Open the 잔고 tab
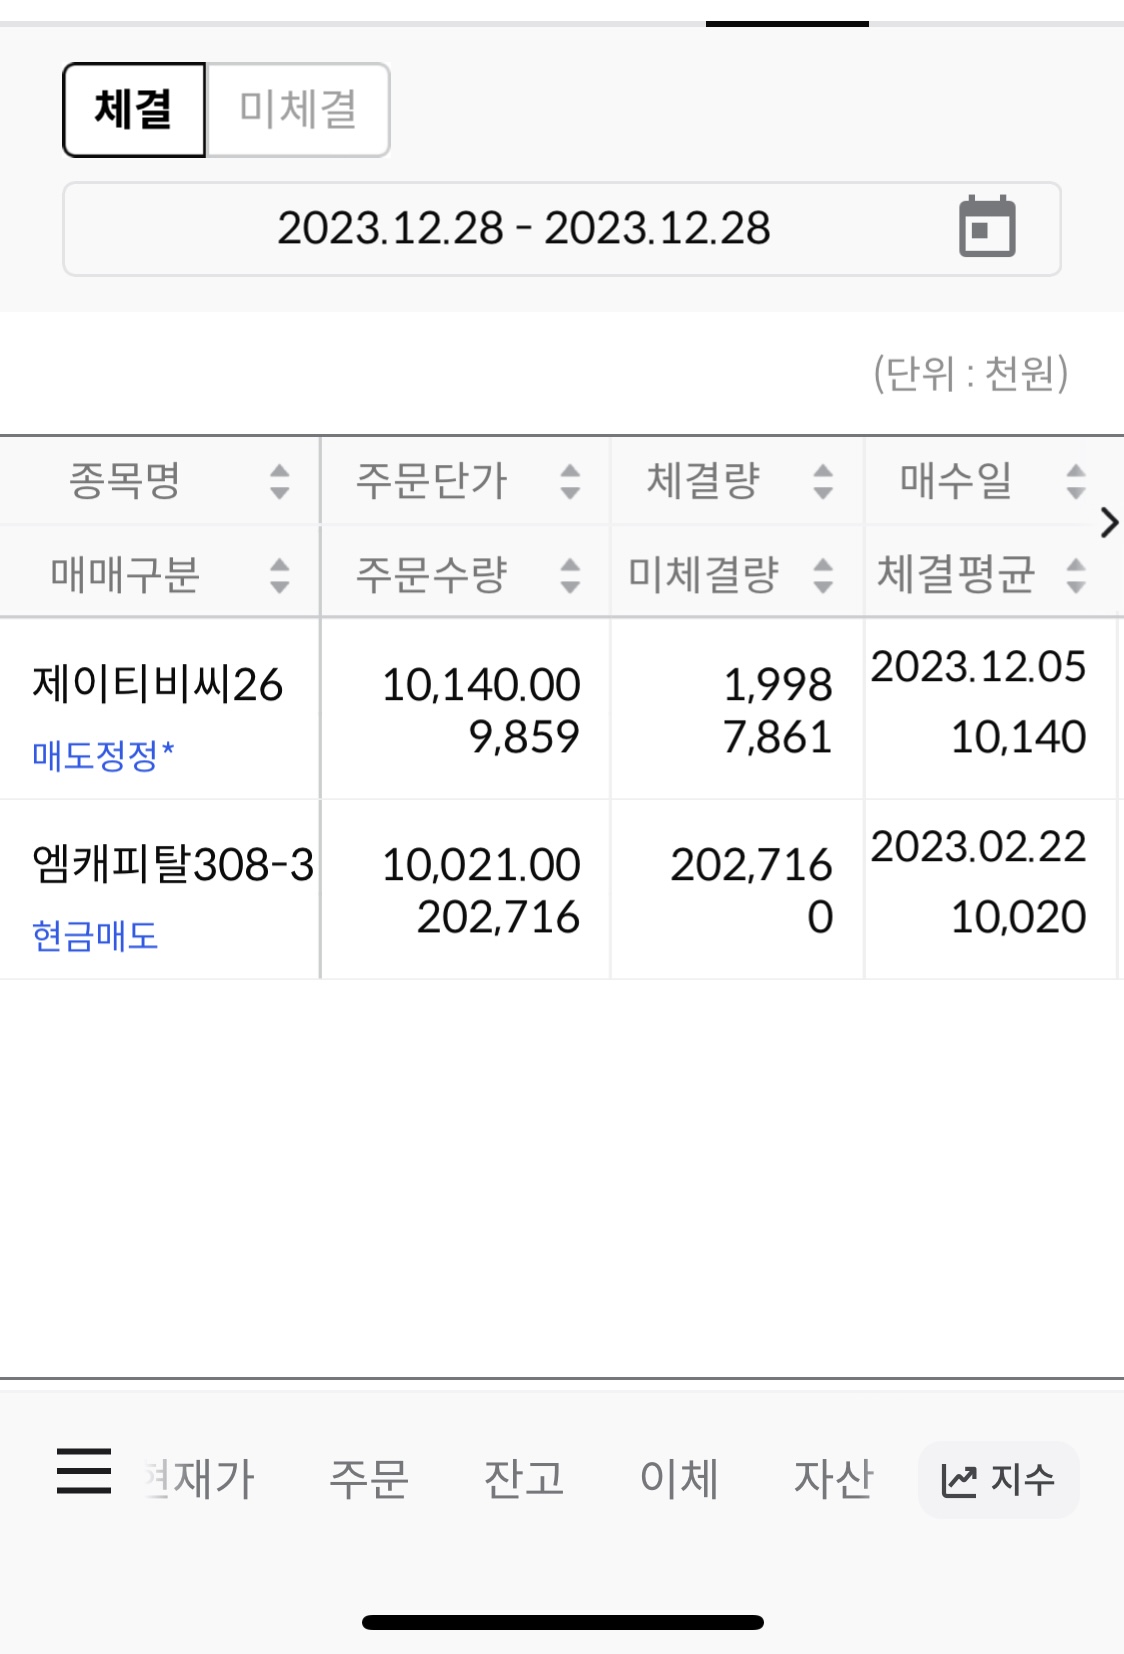The width and height of the screenshot is (1124, 1654). (524, 1479)
